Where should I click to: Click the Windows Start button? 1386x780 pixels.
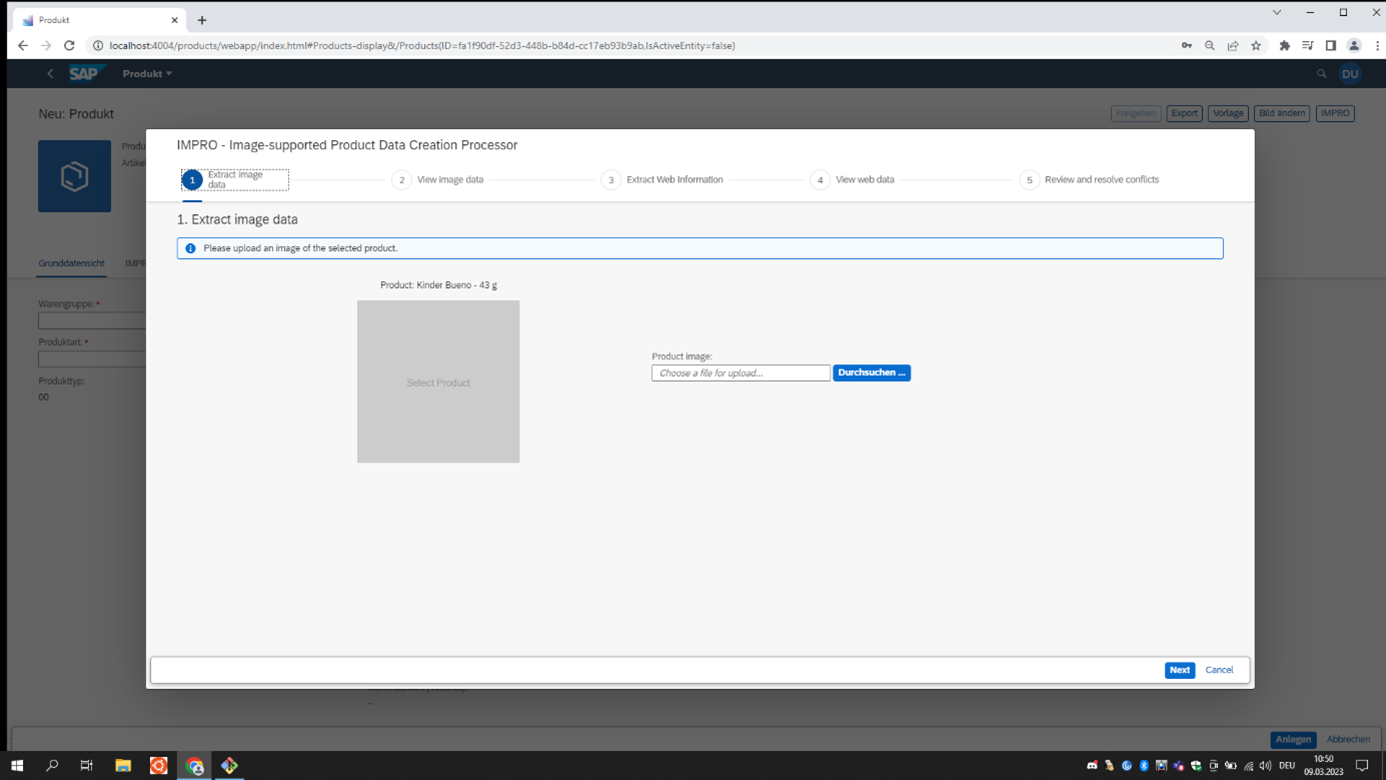pyautogui.click(x=17, y=766)
